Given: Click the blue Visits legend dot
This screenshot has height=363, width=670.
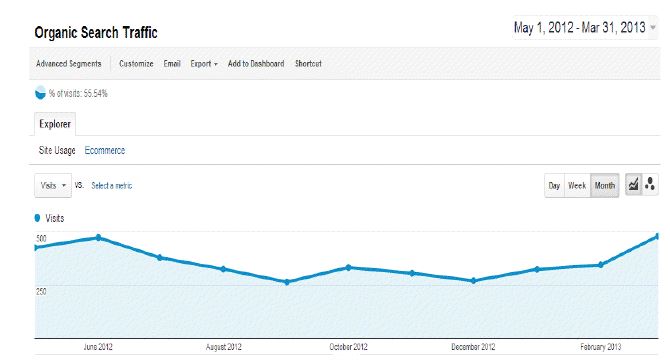Looking at the screenshot, I should [37, 218].
